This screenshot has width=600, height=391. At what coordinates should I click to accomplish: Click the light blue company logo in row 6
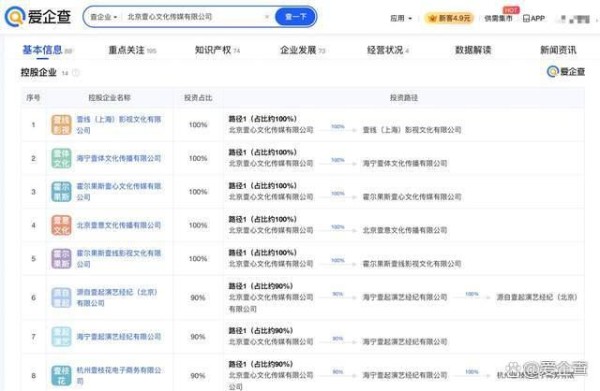click(x=61, y=298)
